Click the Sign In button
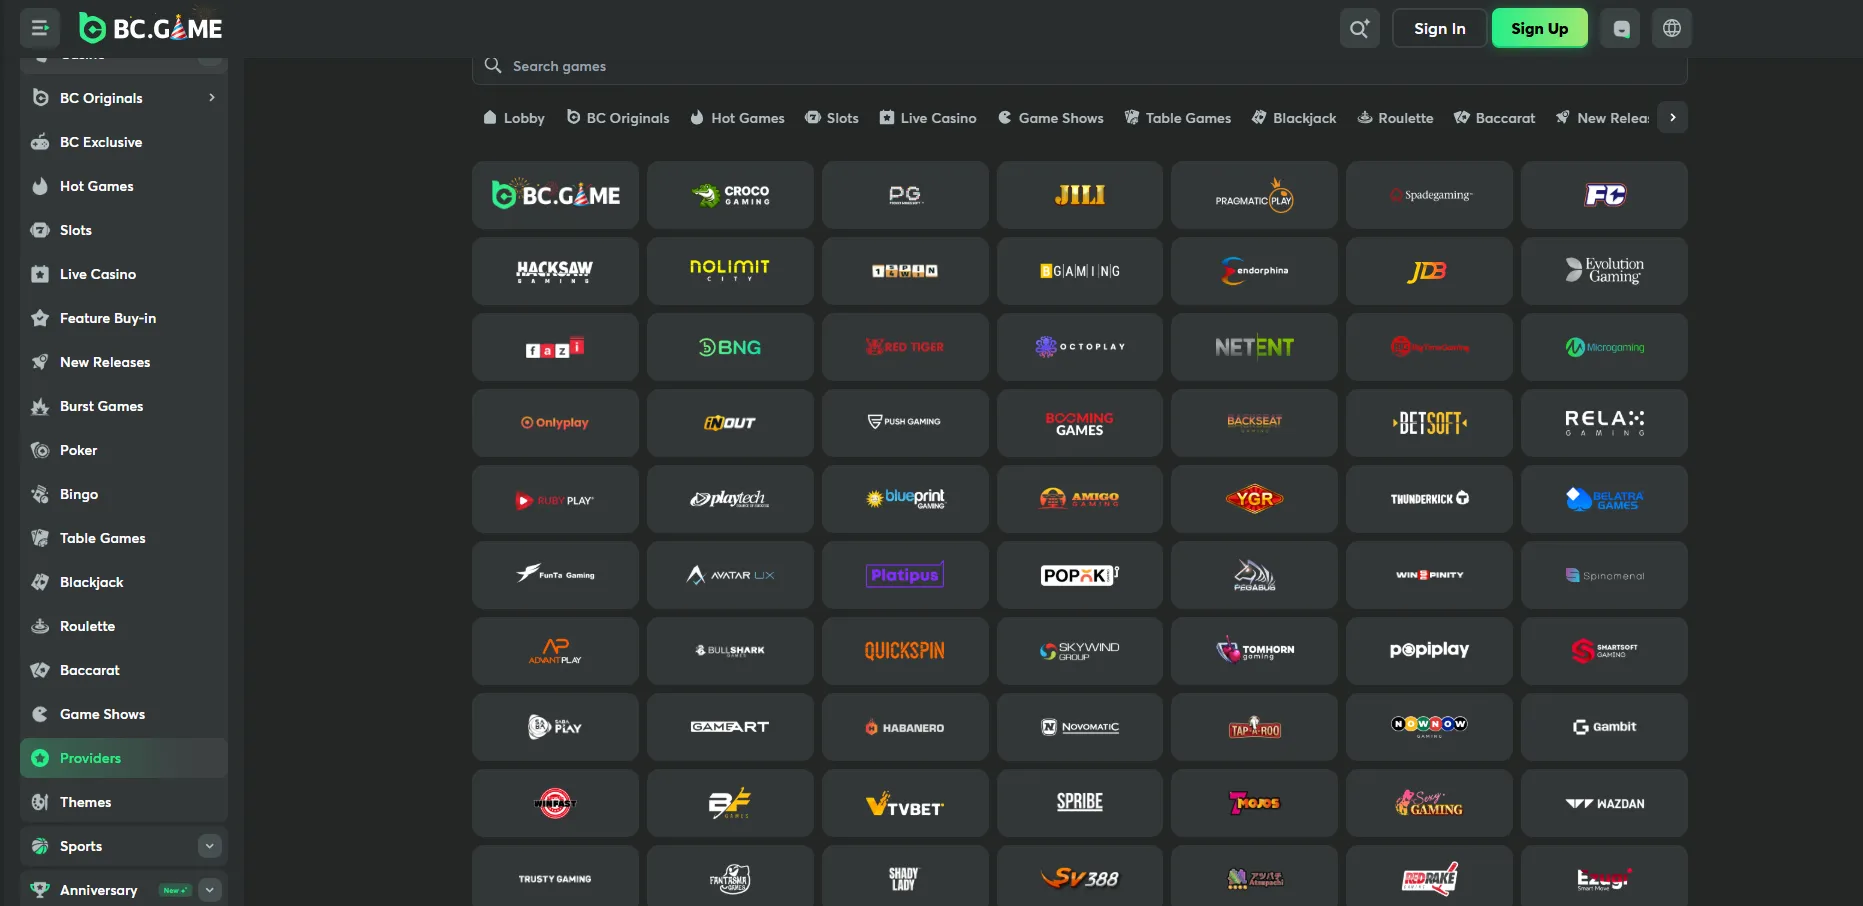 point(1439,28)
